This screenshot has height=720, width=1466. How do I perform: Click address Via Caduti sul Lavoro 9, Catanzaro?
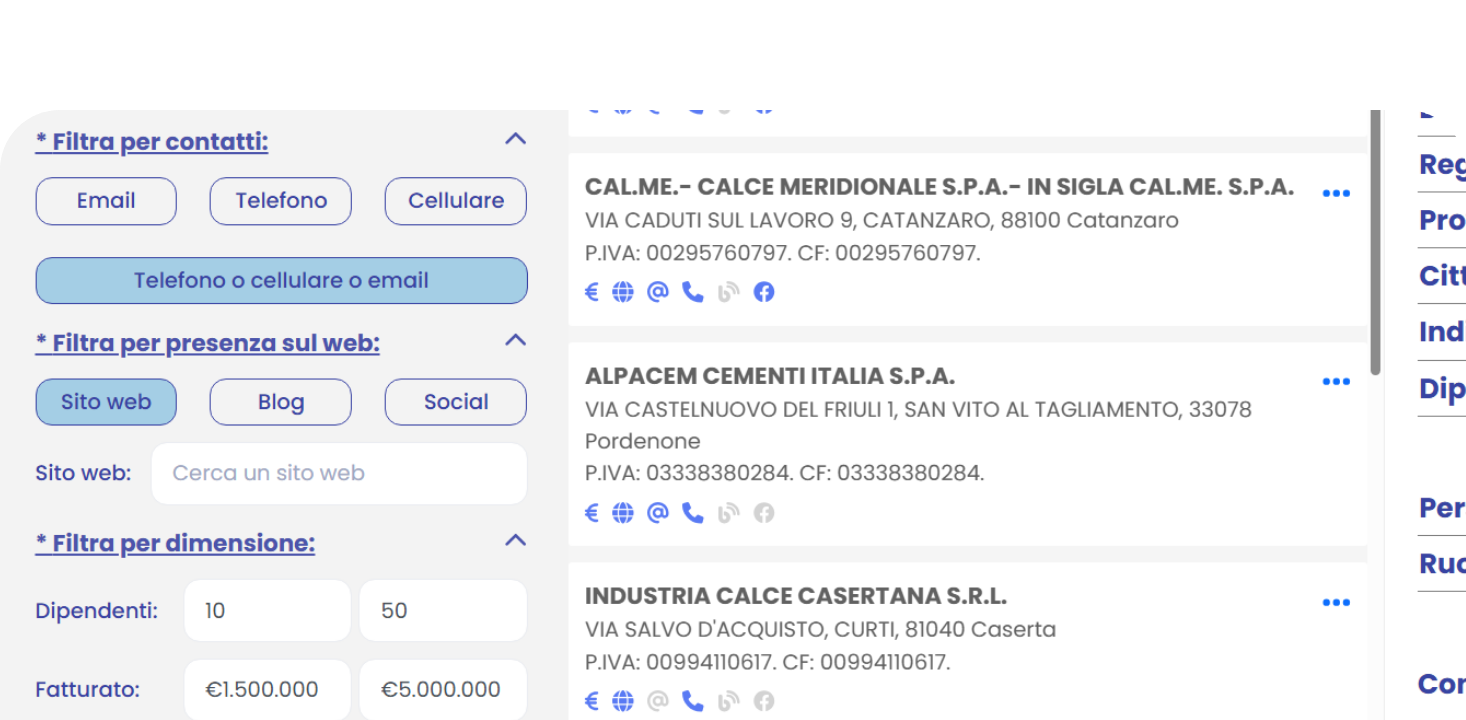pos(882,220)
